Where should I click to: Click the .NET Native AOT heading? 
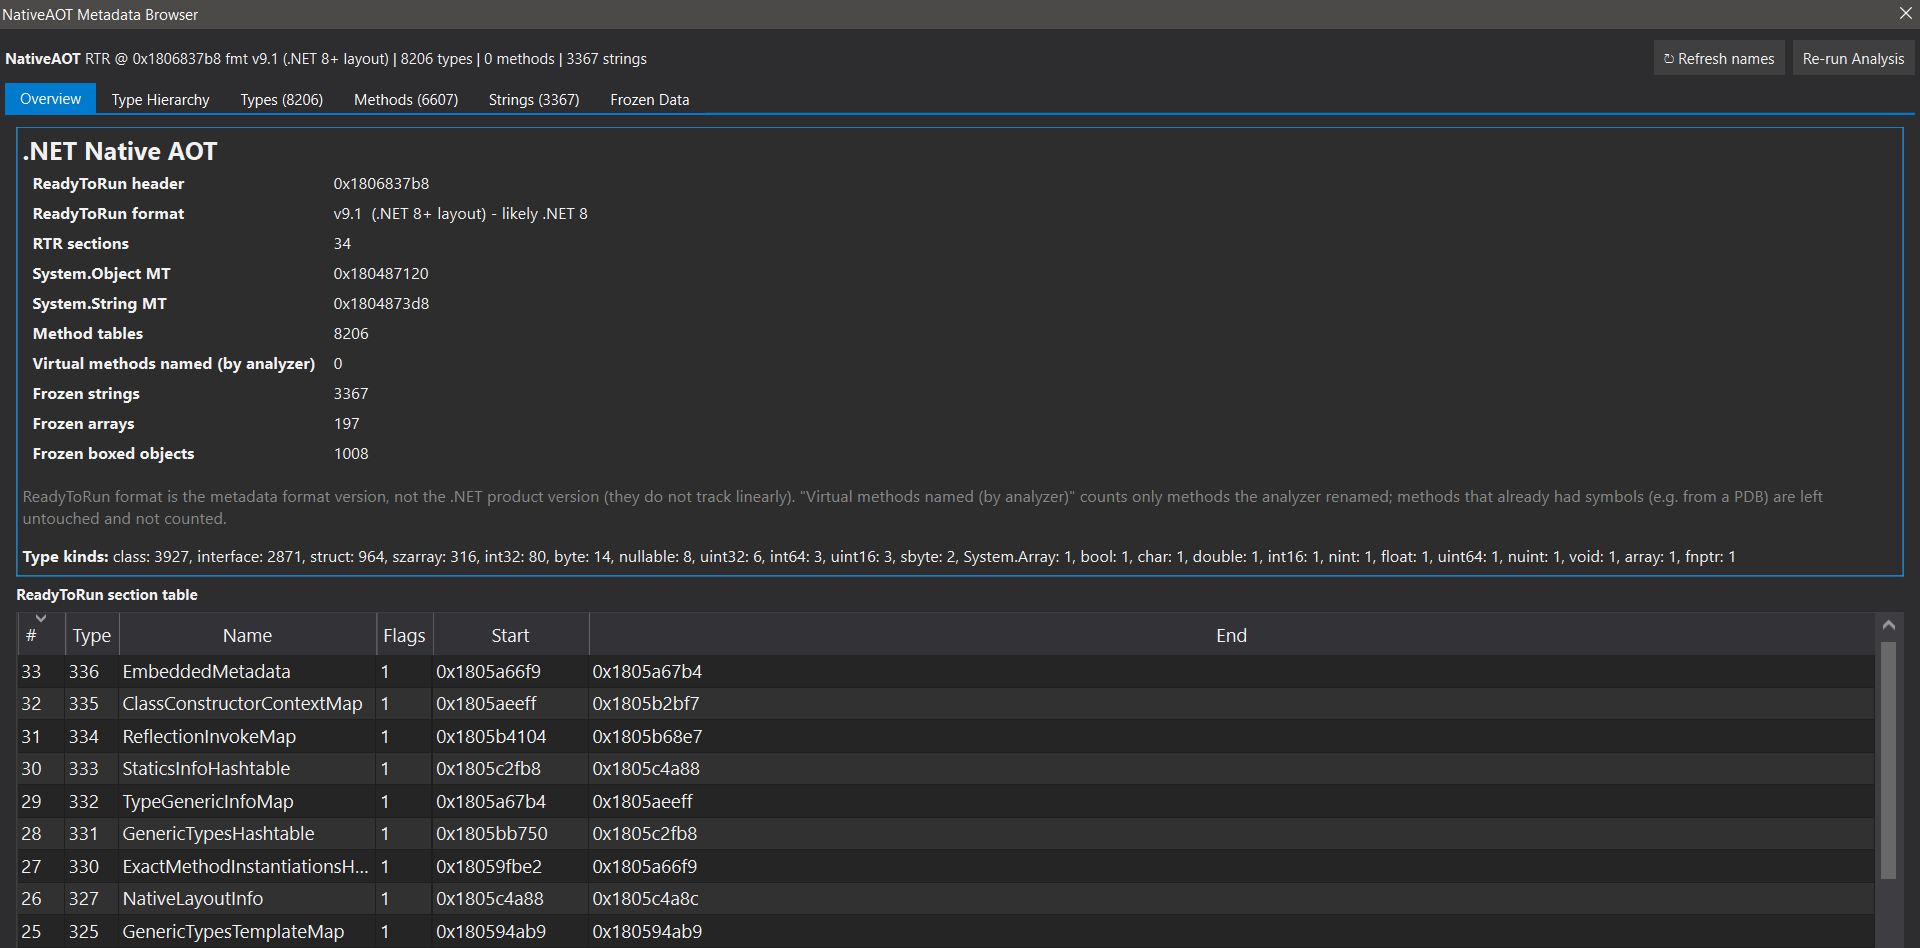click(x=120, y=151)
